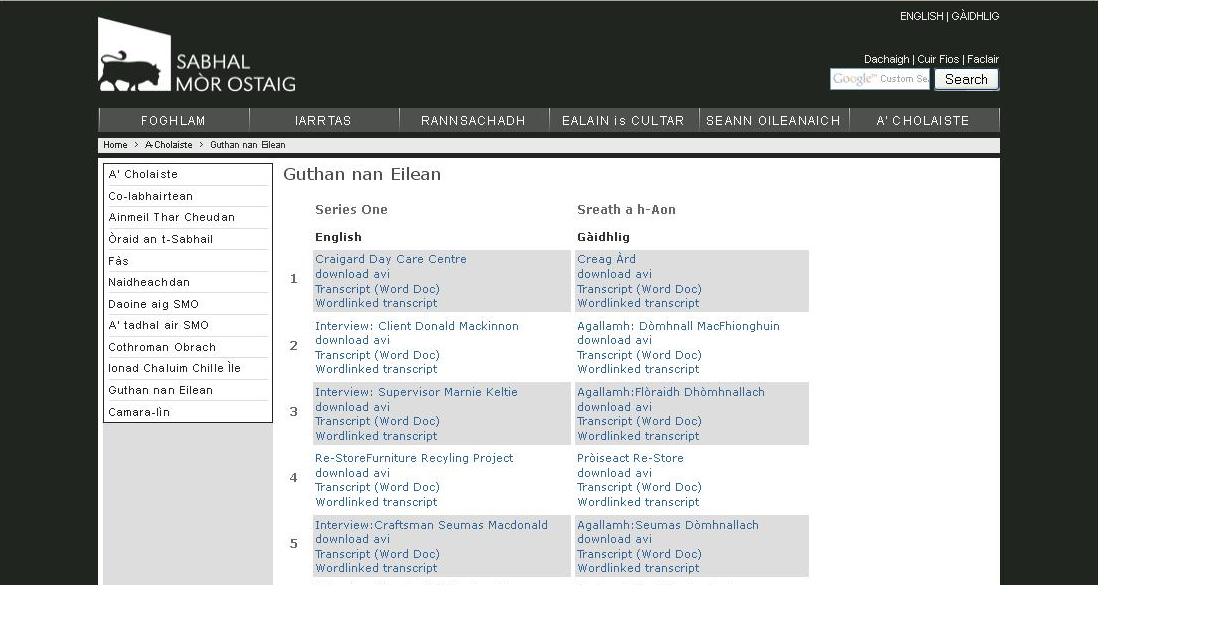Open the Pròiseact Re-Store link
The width and height of the screenshot is (1213, 642).
[x=630, y=458]
